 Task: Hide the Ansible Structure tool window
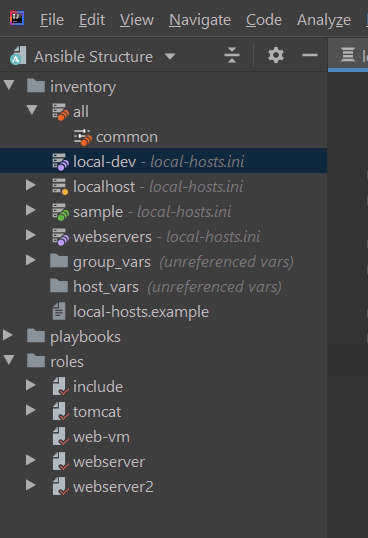(x=310, y=55)
